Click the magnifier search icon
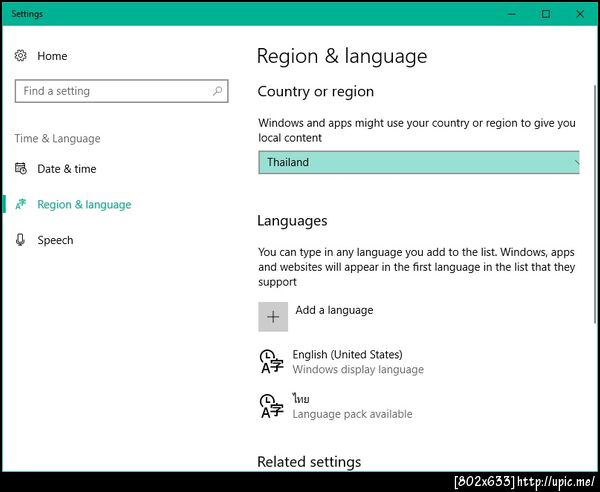Screen dimensions: 600x492 (217, 91)
